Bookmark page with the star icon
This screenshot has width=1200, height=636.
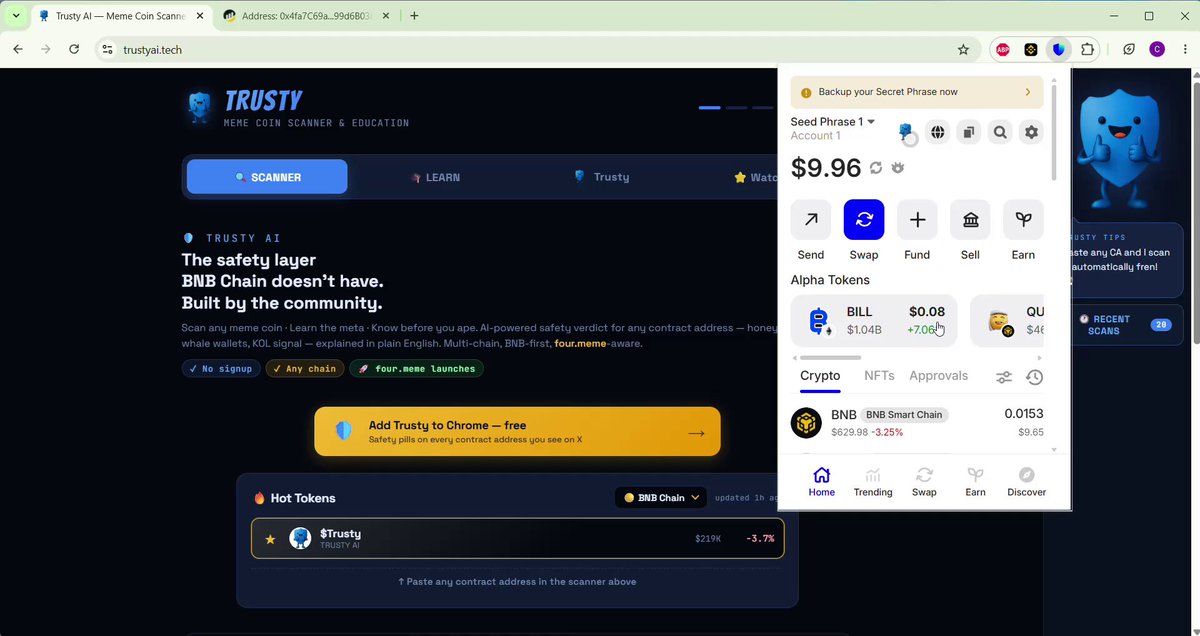click(963, 49)
